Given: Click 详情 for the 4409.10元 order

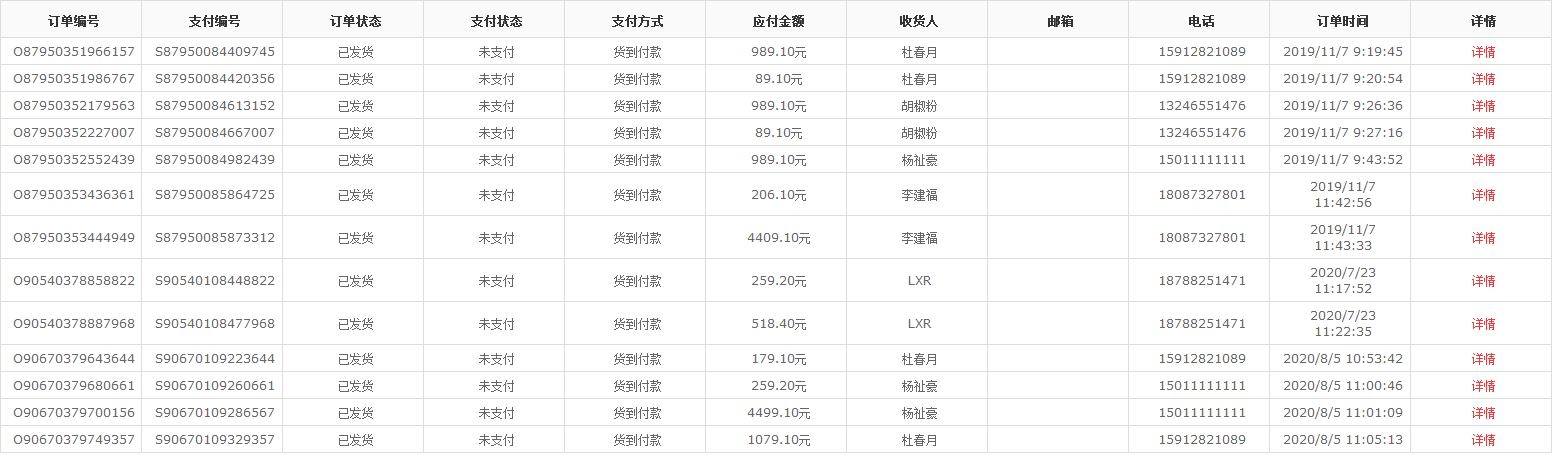Looking at the screenshot, I should coord(1482,238).
